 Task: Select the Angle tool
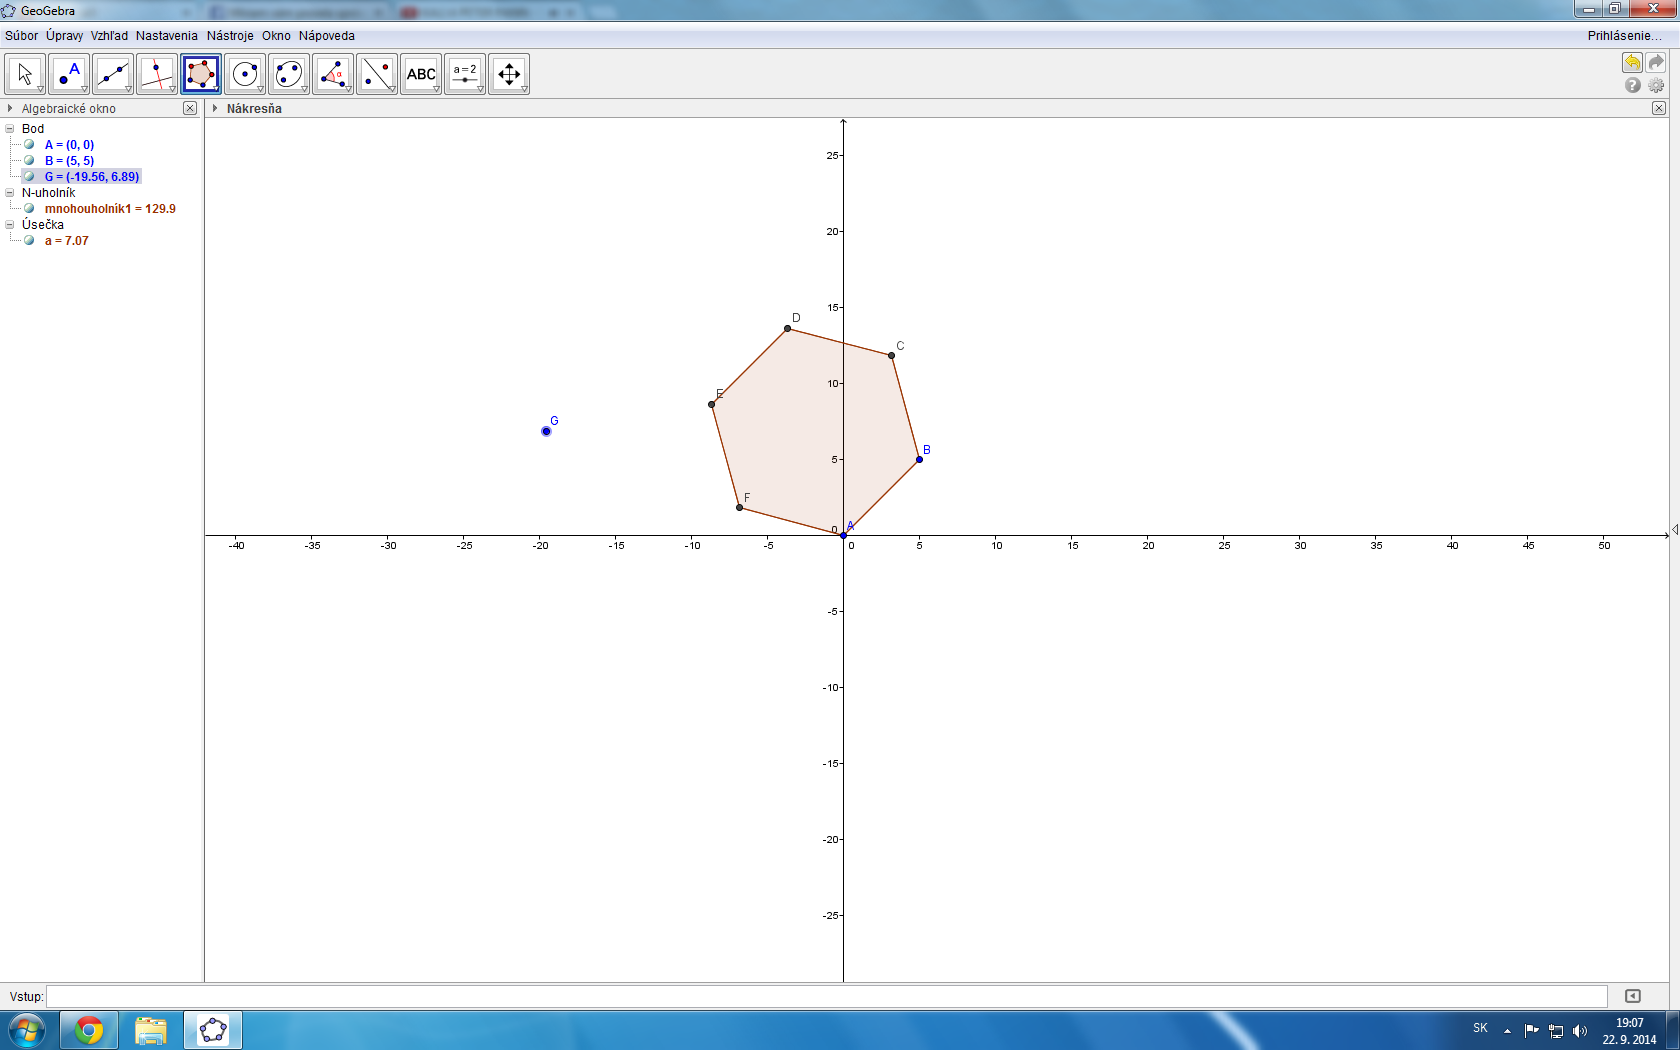tap(333, 74)
